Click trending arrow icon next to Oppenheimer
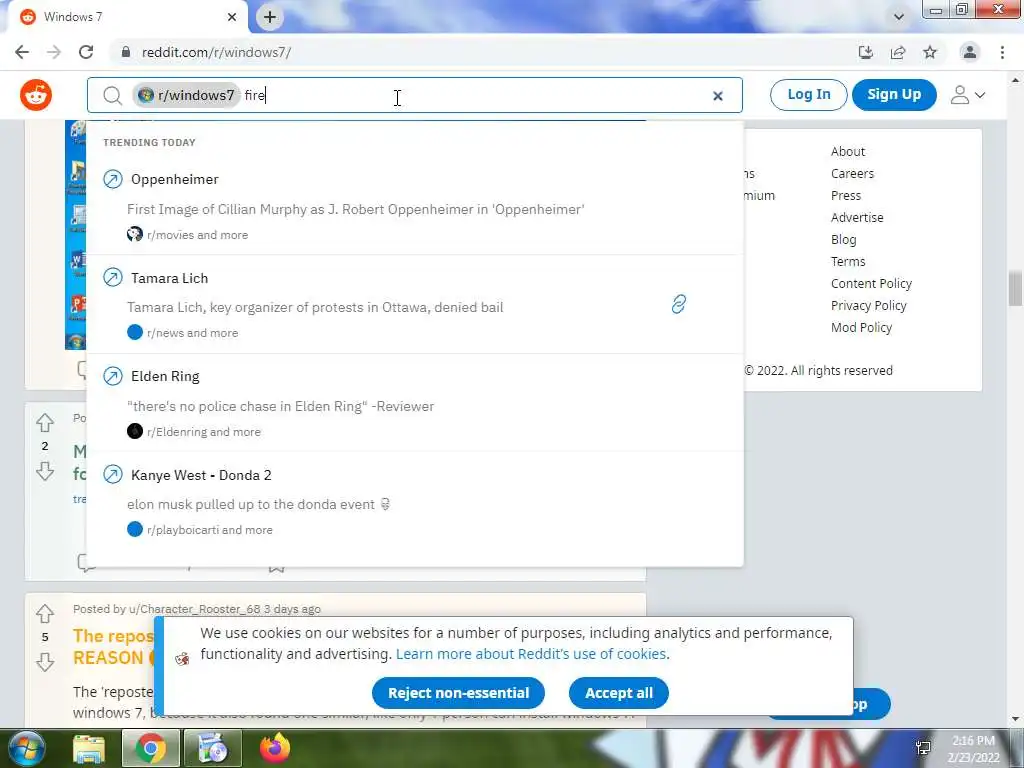1024x768 pixels. [x=113, y=179]
